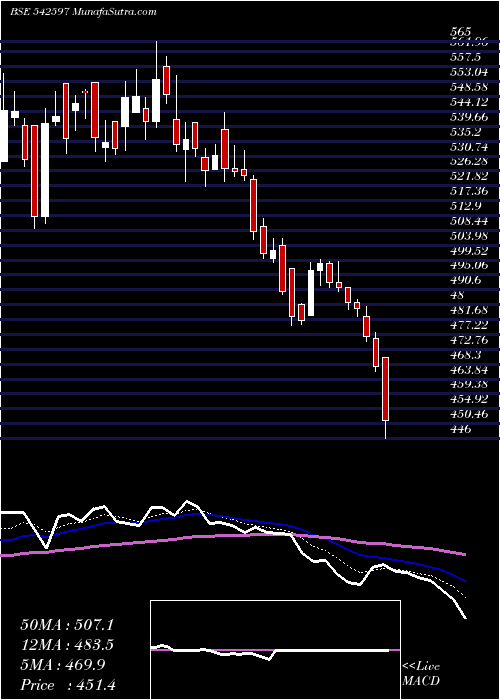
Task: Click the <<Live MACD label
Action: click(421, 674)
